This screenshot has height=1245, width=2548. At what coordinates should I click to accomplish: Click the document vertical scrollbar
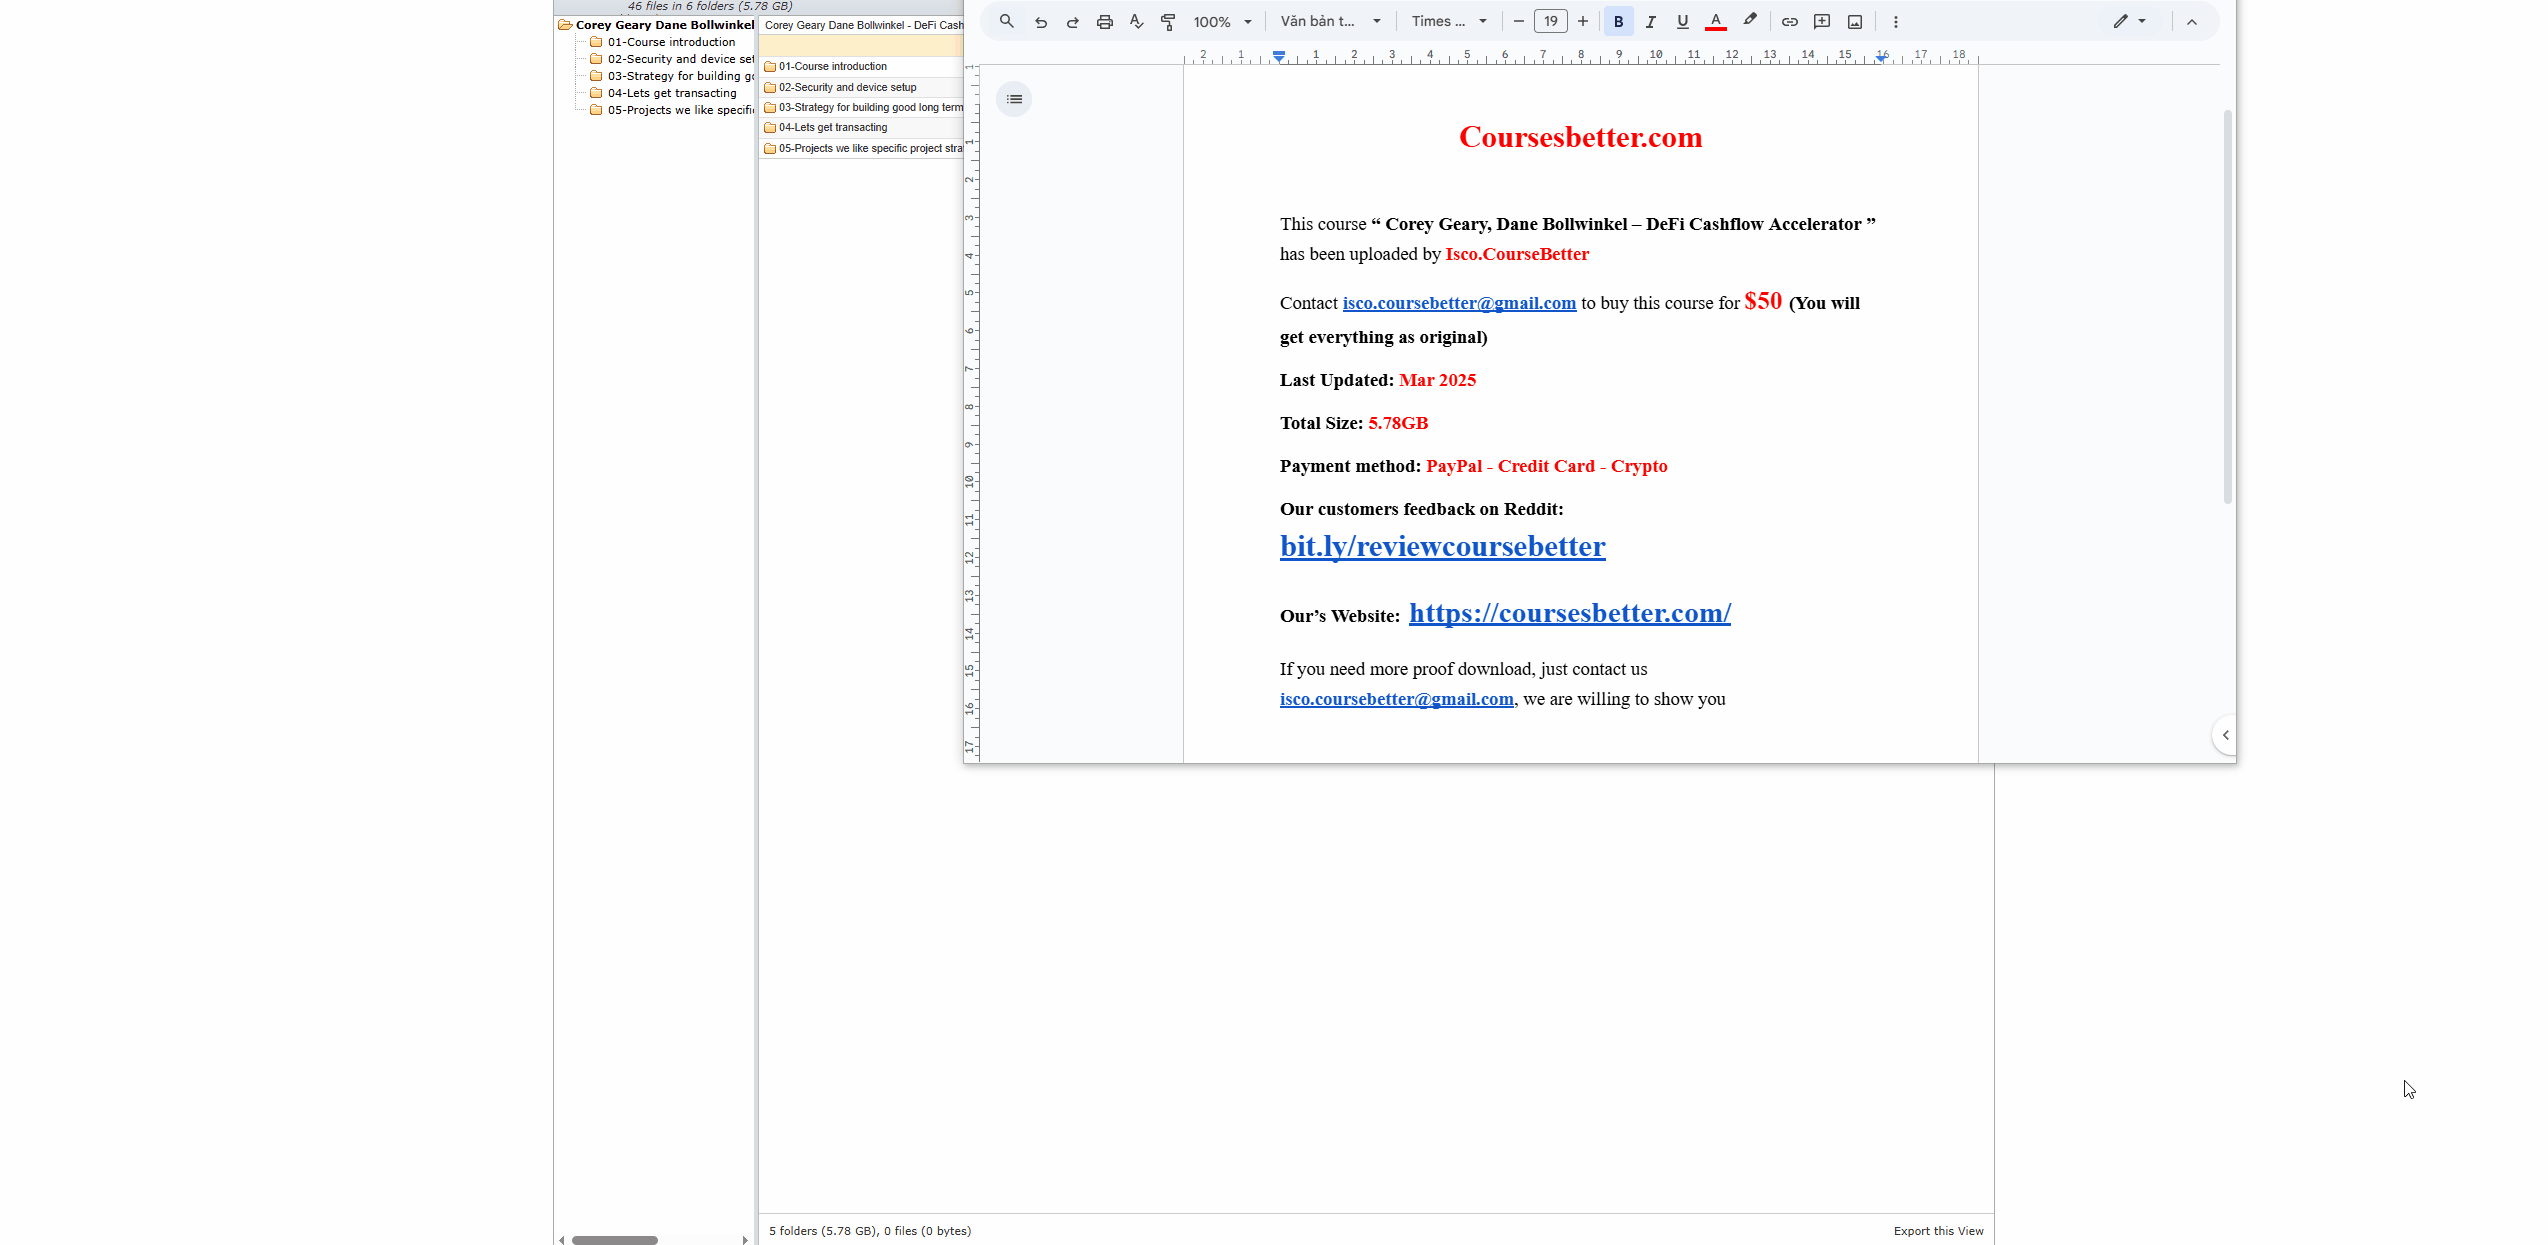[x=2227, y=307]
